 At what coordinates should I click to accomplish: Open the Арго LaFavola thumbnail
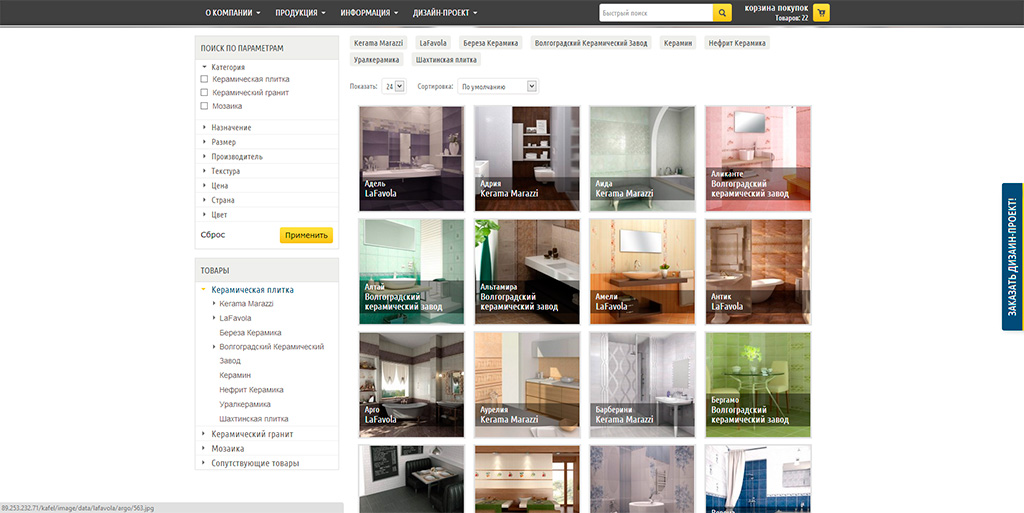pyautogui.click(x=411, y=385)
